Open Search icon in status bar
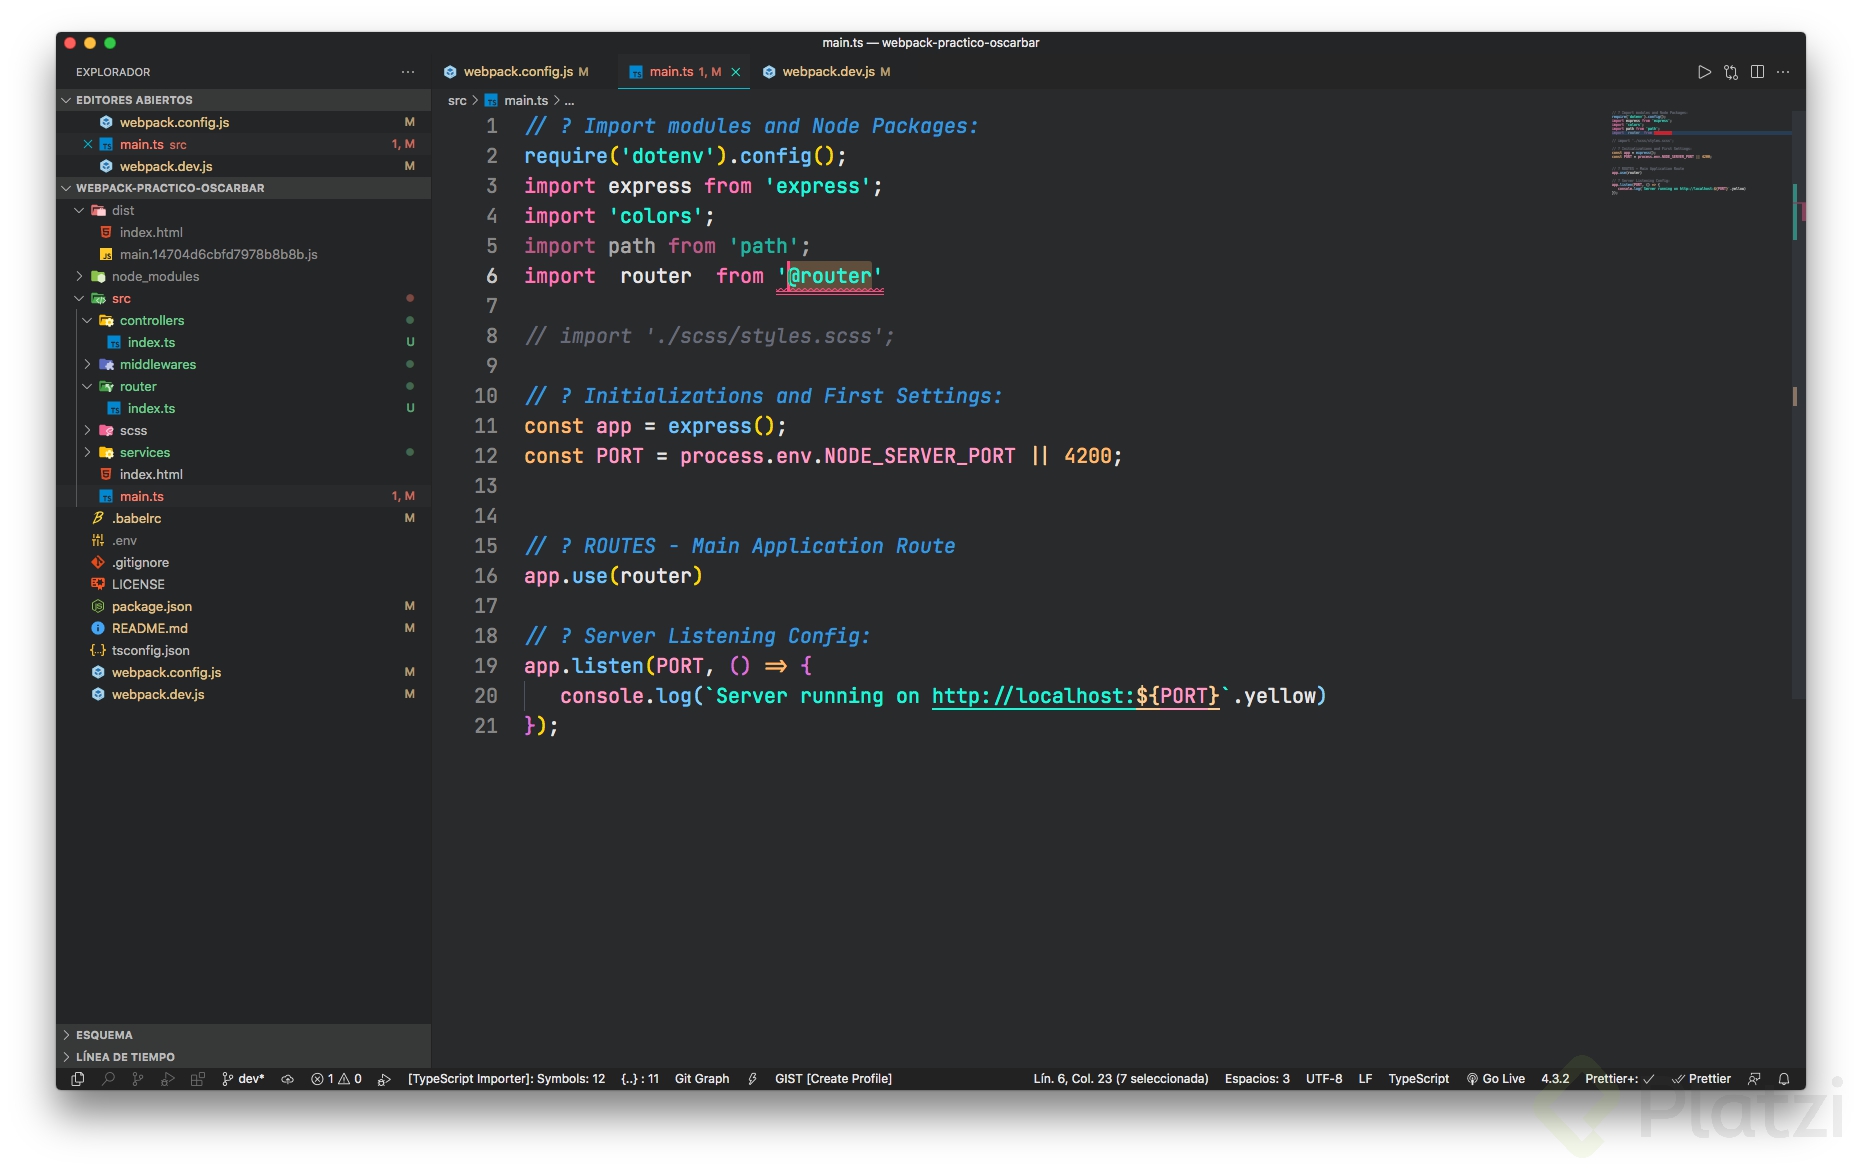 [108, 1079]
